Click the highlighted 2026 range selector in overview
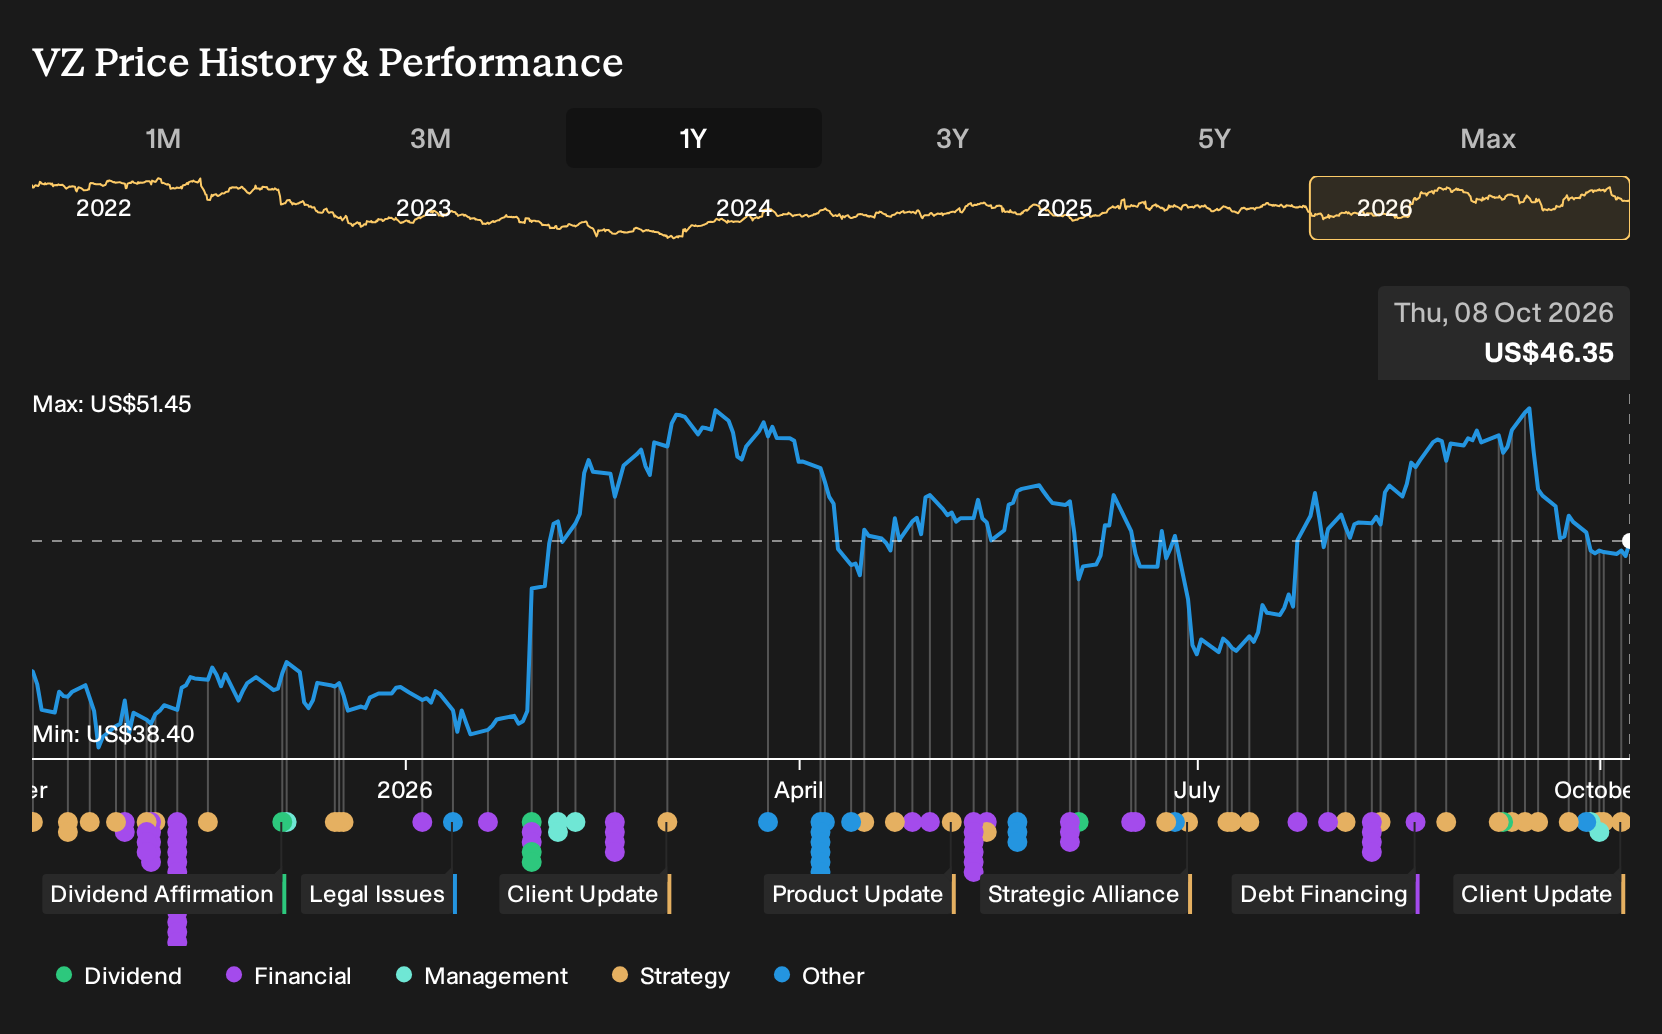This screenshot has height=1034, width=1662. pyautogui.click(x=1469, y=208)
